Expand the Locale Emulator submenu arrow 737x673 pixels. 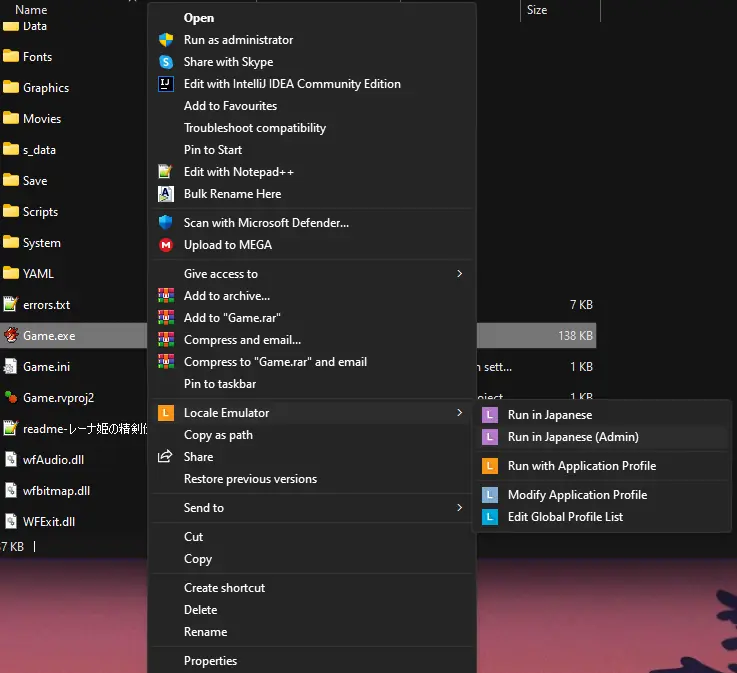pos(459,413)
